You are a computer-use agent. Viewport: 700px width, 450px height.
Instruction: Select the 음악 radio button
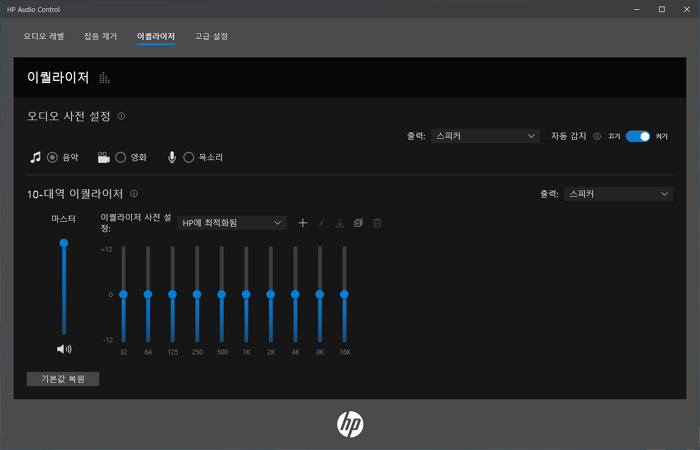tap(52, 157)
